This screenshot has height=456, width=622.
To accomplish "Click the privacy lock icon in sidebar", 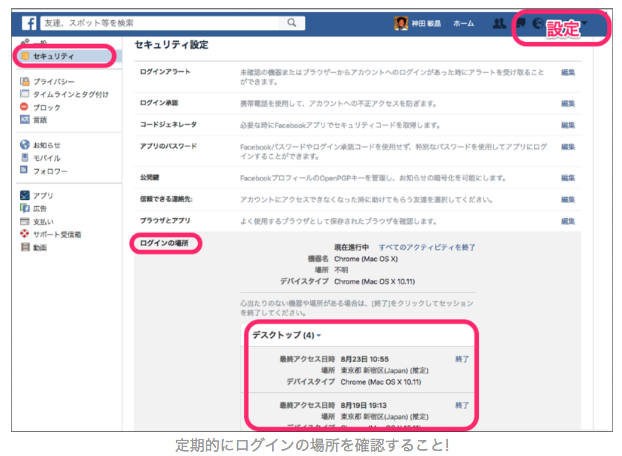I will click(x=25, y=81).
